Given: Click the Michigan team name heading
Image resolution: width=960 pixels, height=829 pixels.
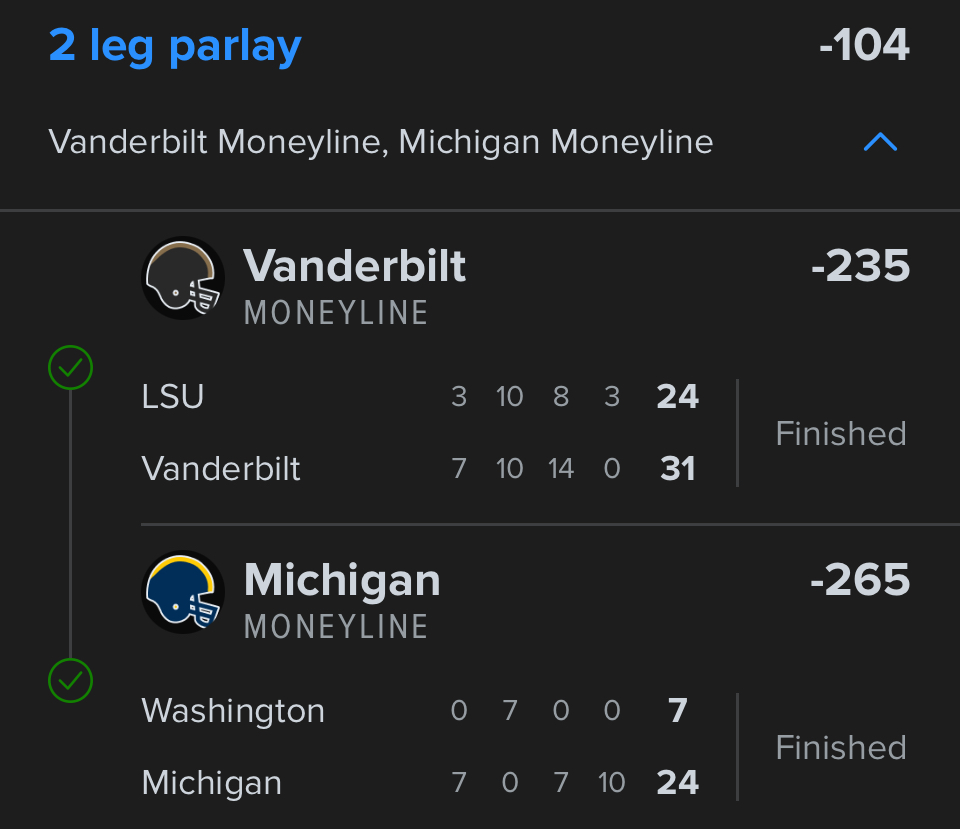Looking at the screenshot, I should click(342, 580).
